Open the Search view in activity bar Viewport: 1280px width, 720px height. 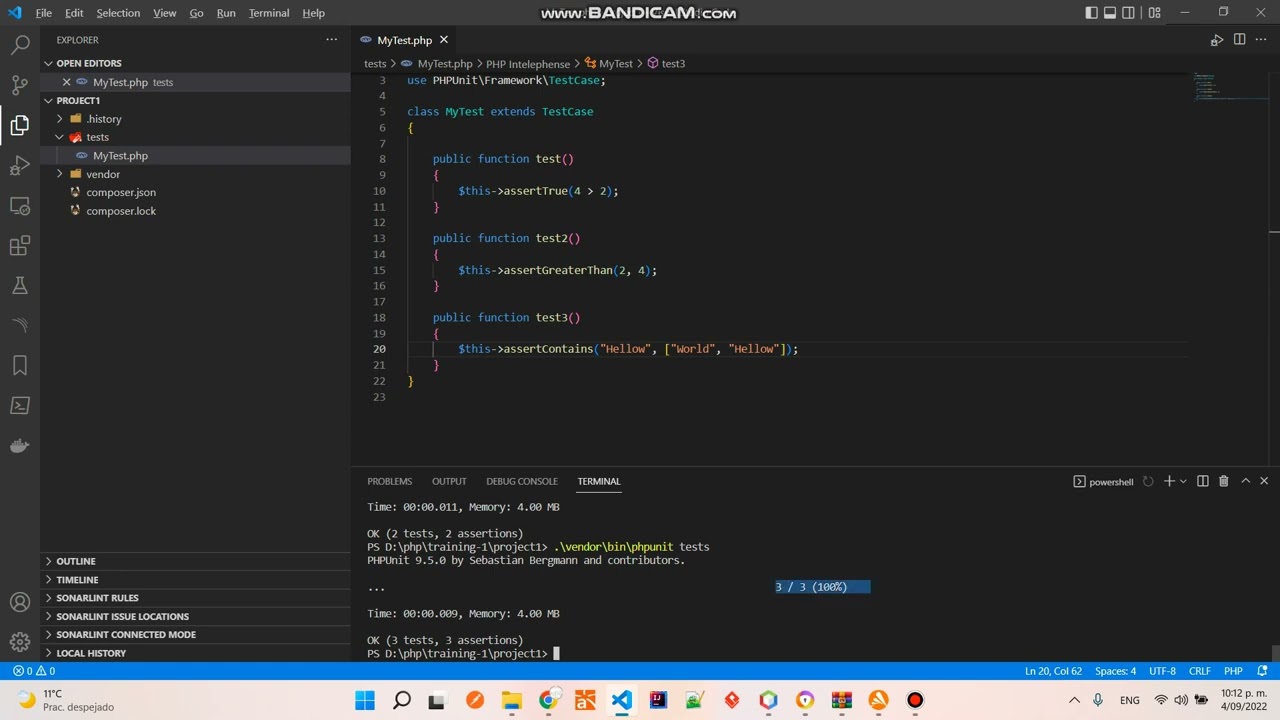[x=20, y=45]
